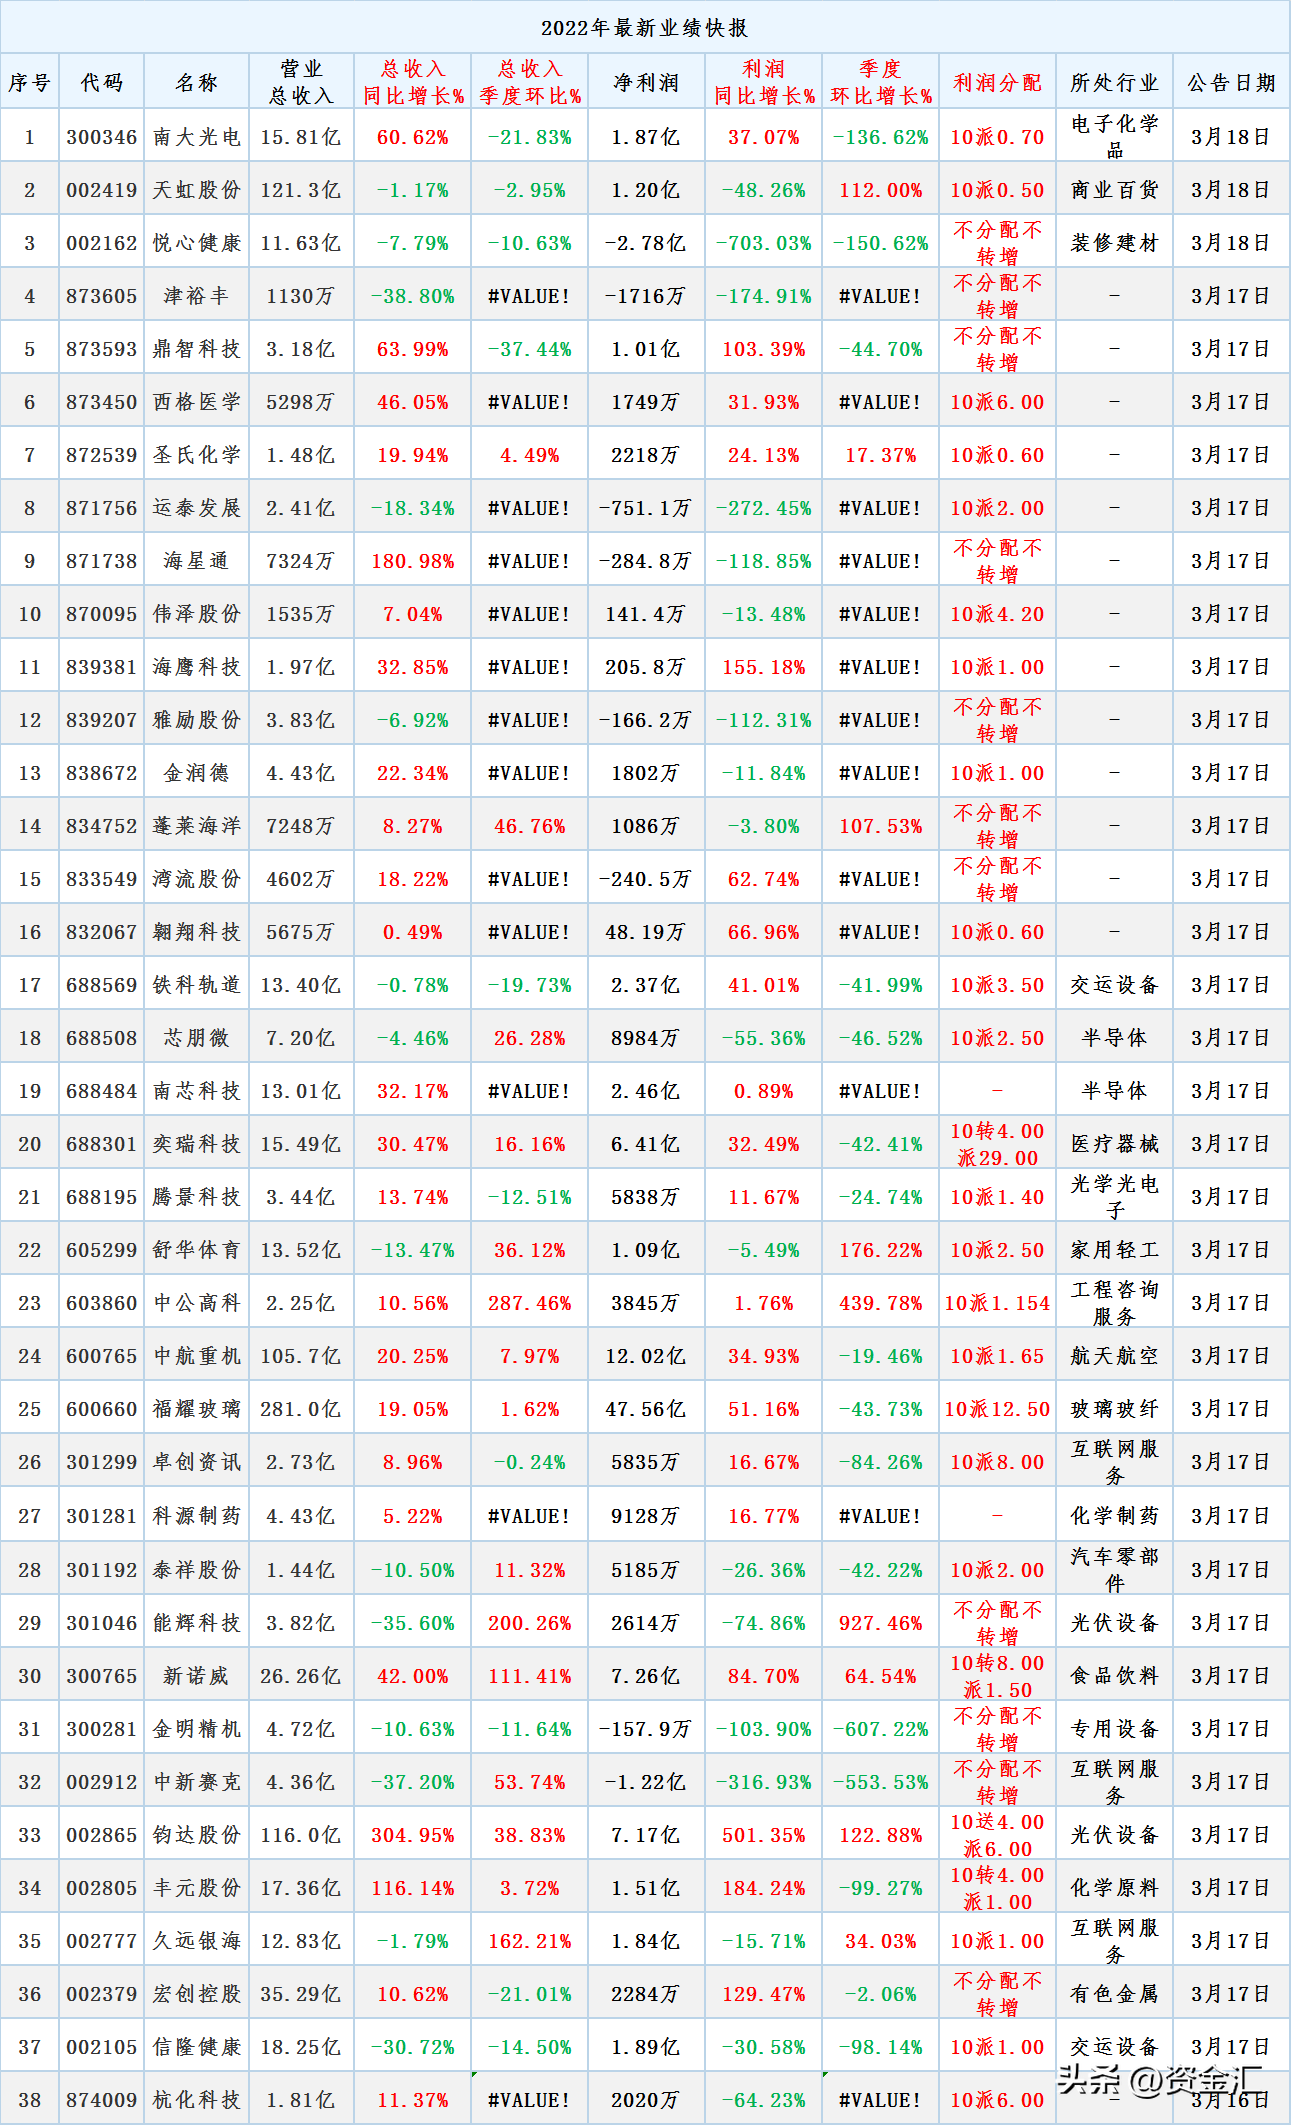Select quarterly growth '439.78%'
This screenshot has height=2125, width=1291.
[881, 1303]
